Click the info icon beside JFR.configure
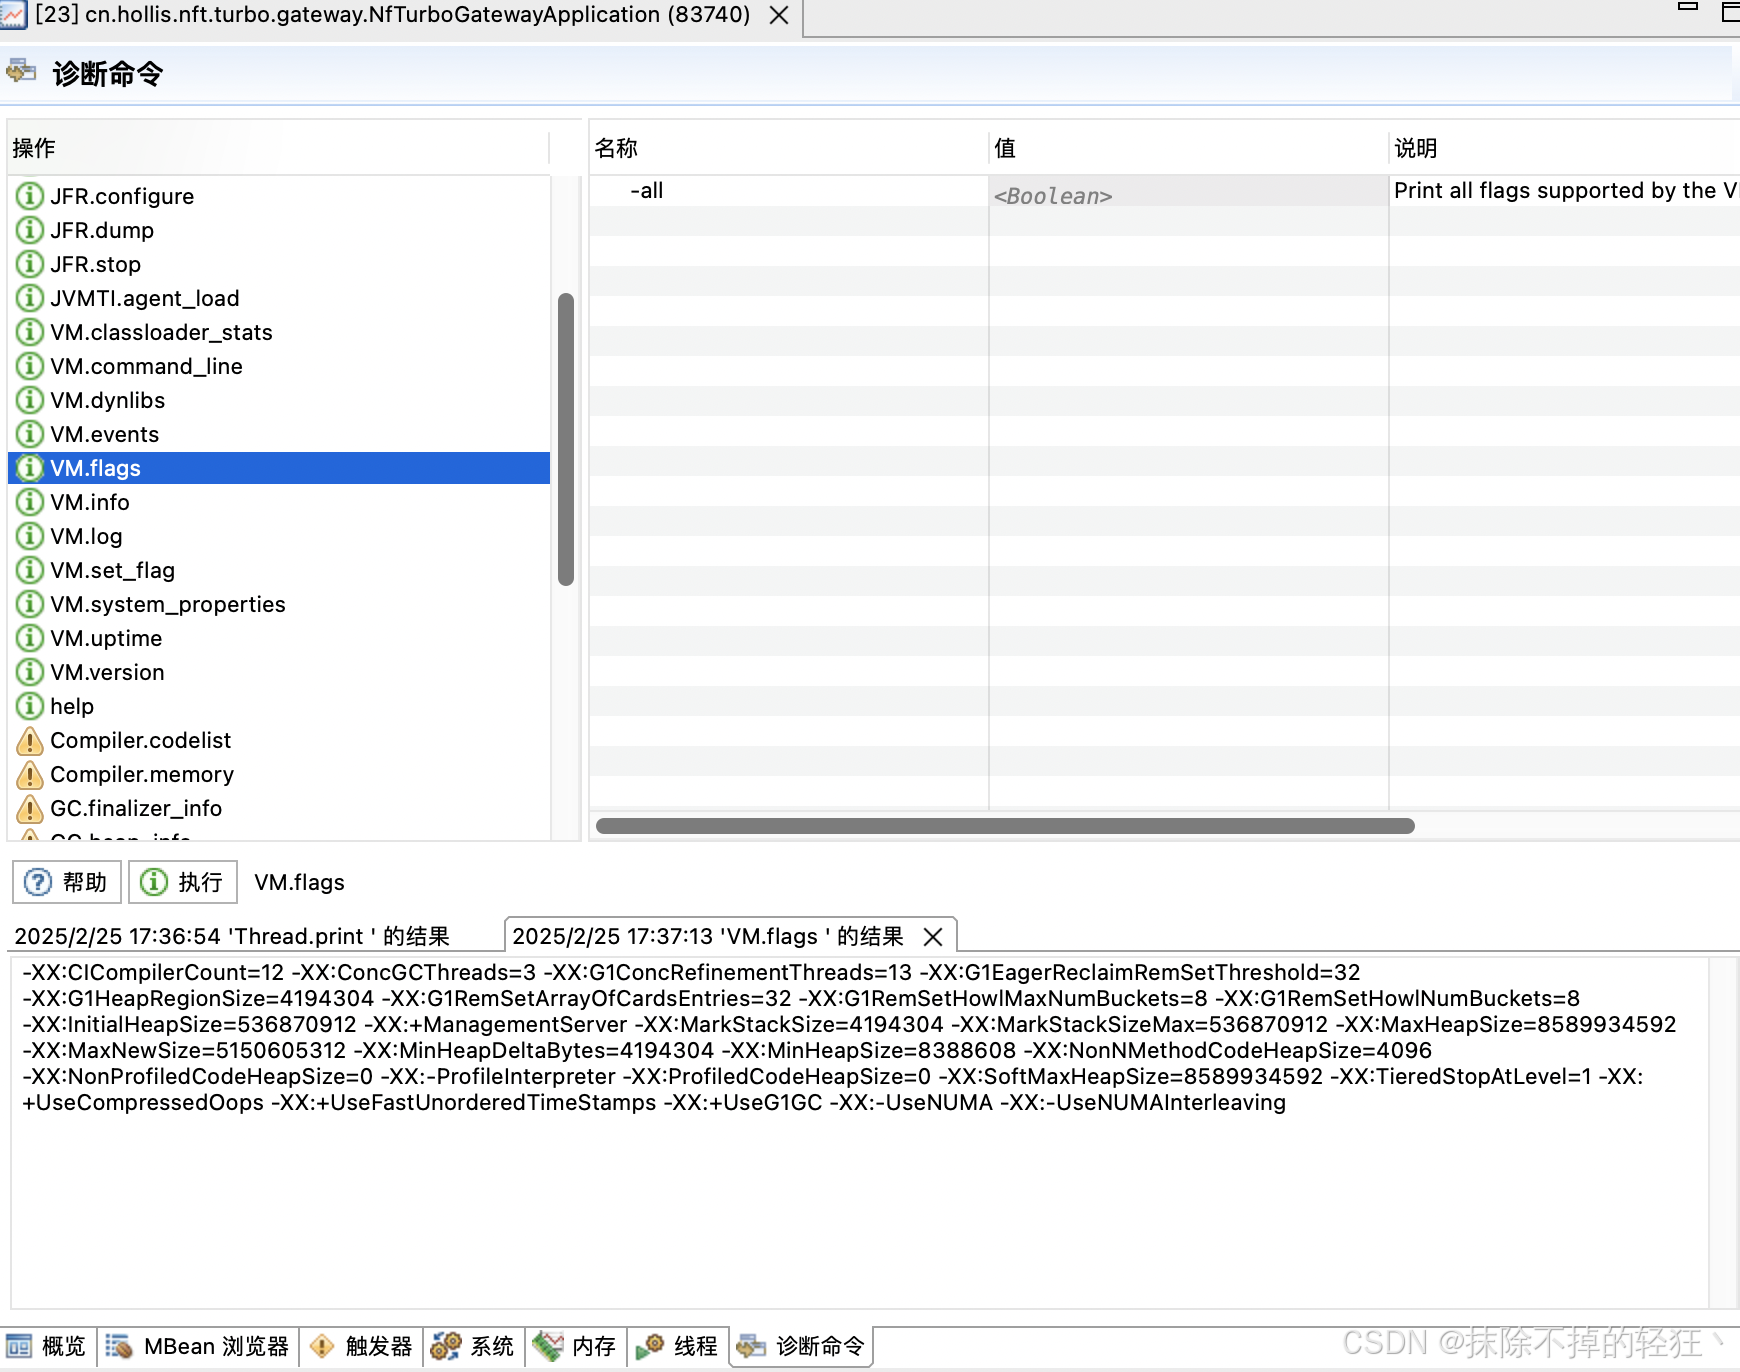The width and height of the screenshot is (1740, 1372). 29,196
